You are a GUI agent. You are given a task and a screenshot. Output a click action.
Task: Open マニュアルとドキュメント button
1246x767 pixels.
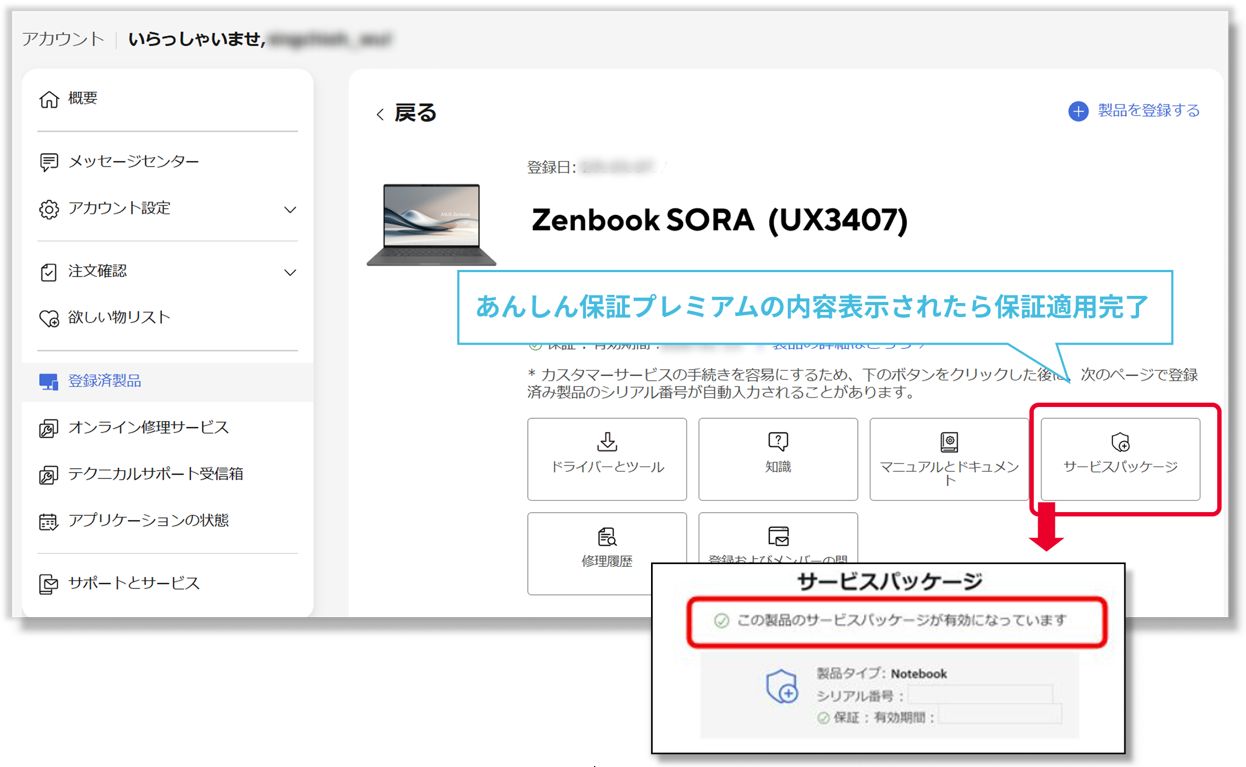coord(950,459)
